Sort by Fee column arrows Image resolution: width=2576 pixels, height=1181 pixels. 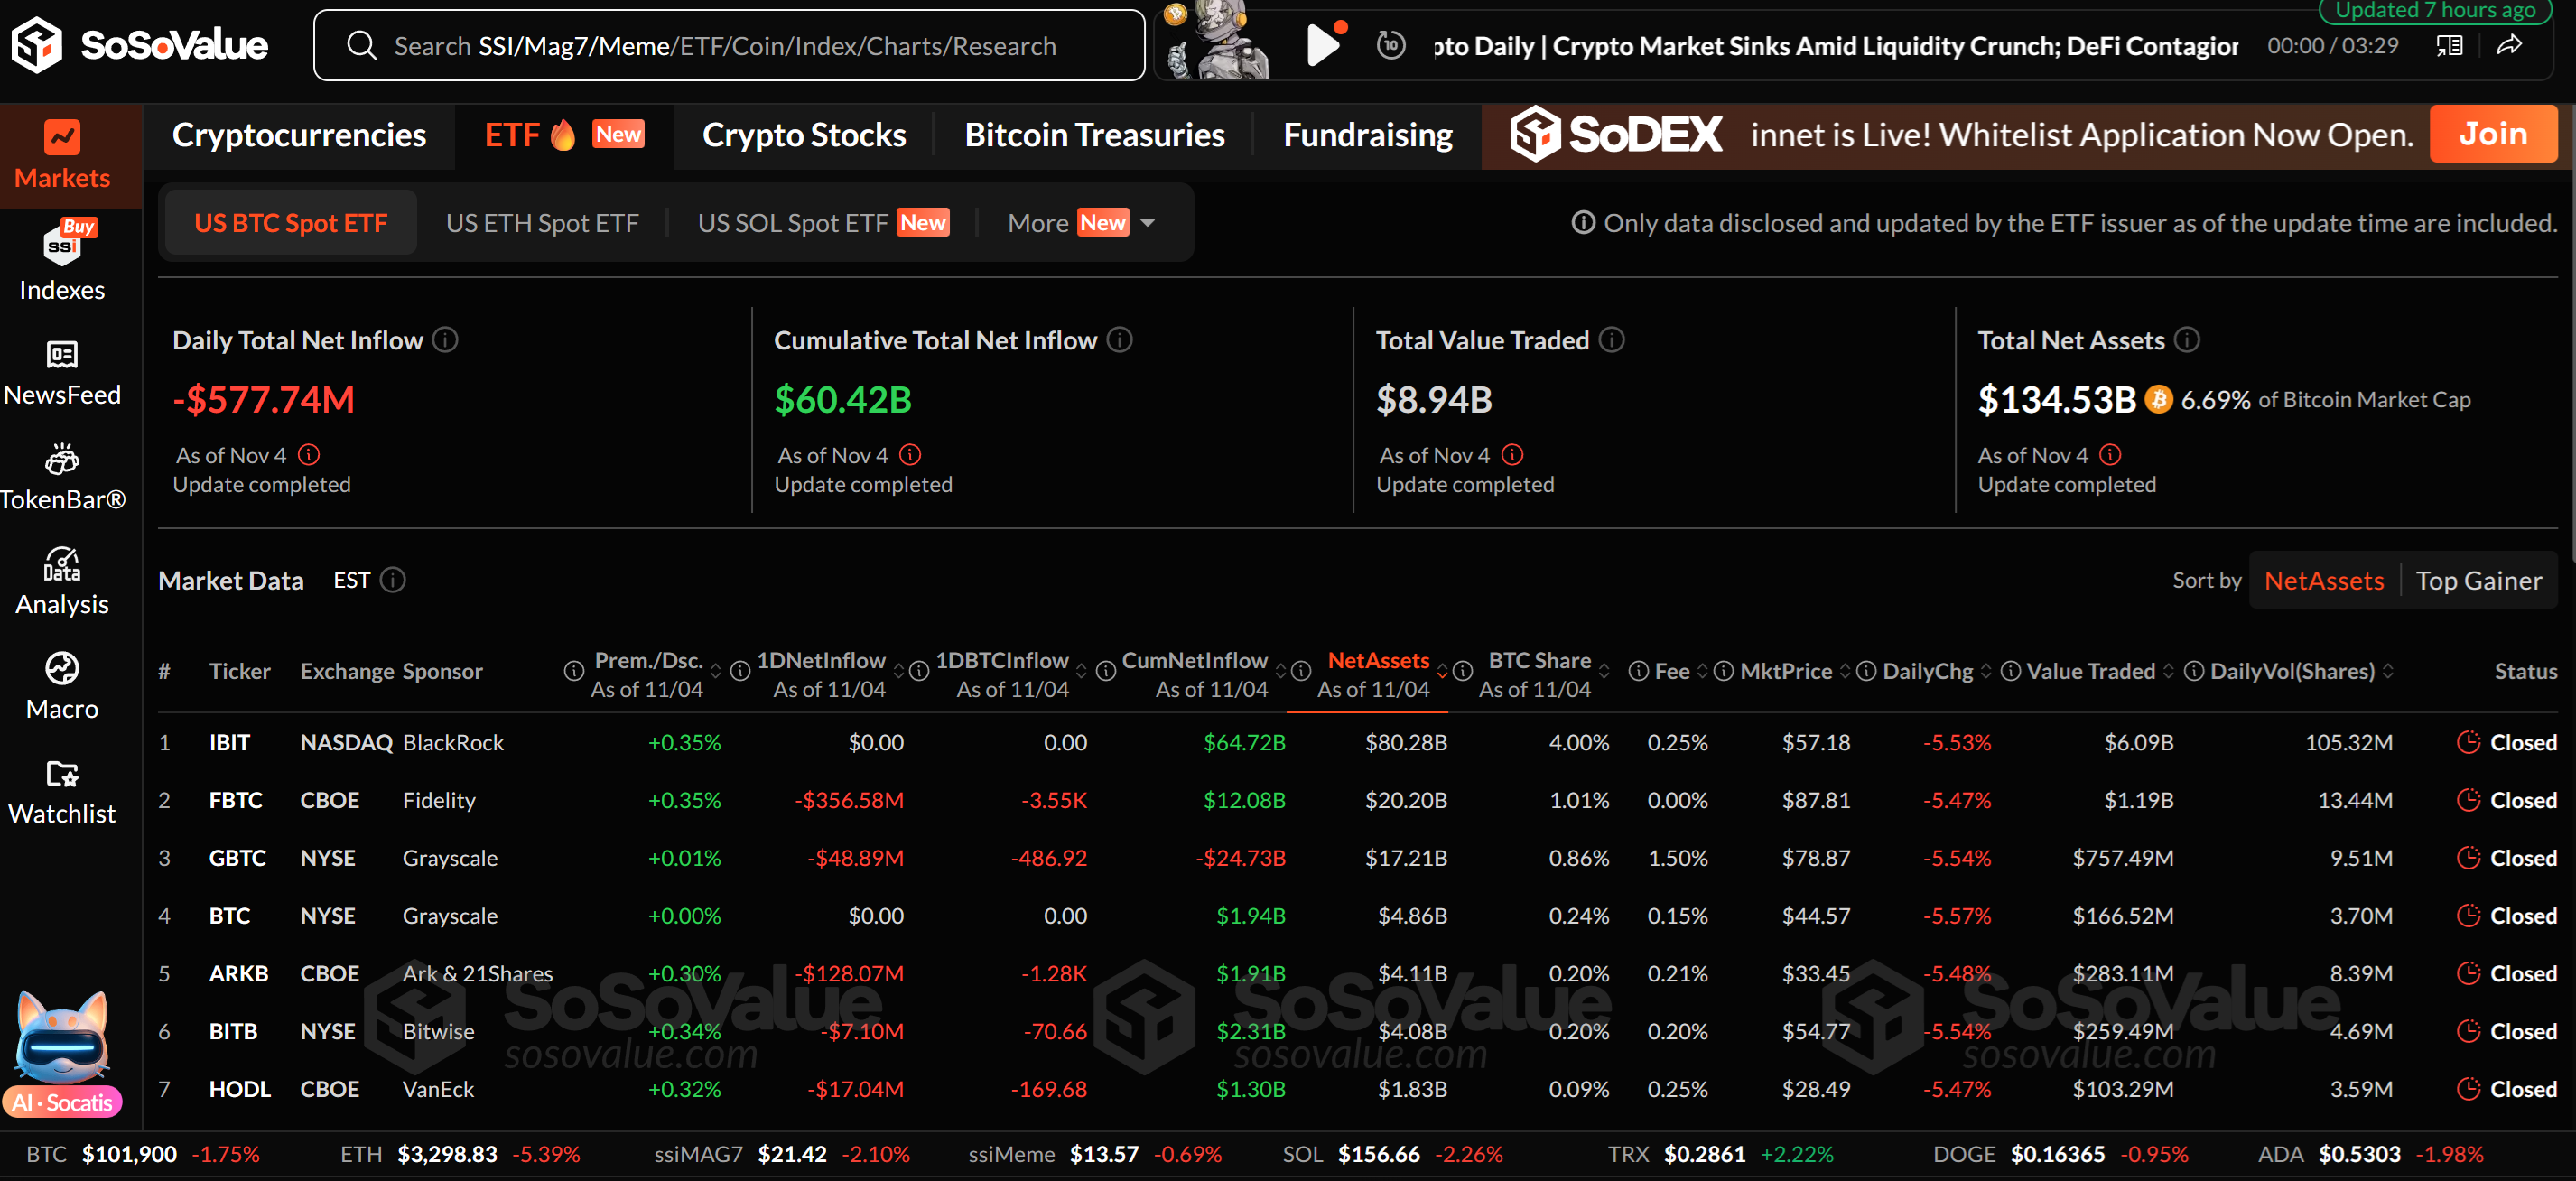(x=1702, y=671)
